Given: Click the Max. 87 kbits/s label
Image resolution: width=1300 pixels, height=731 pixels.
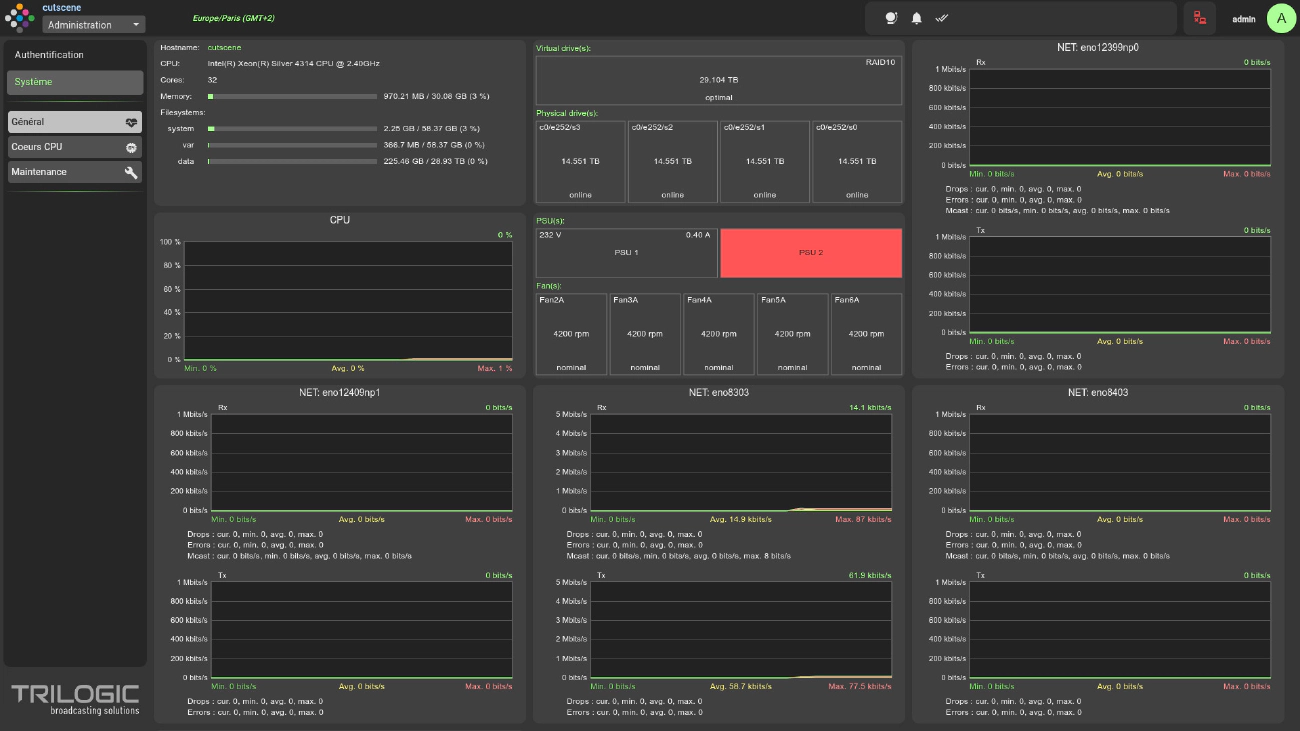Looking at the screenshot, I should [863, 519].
